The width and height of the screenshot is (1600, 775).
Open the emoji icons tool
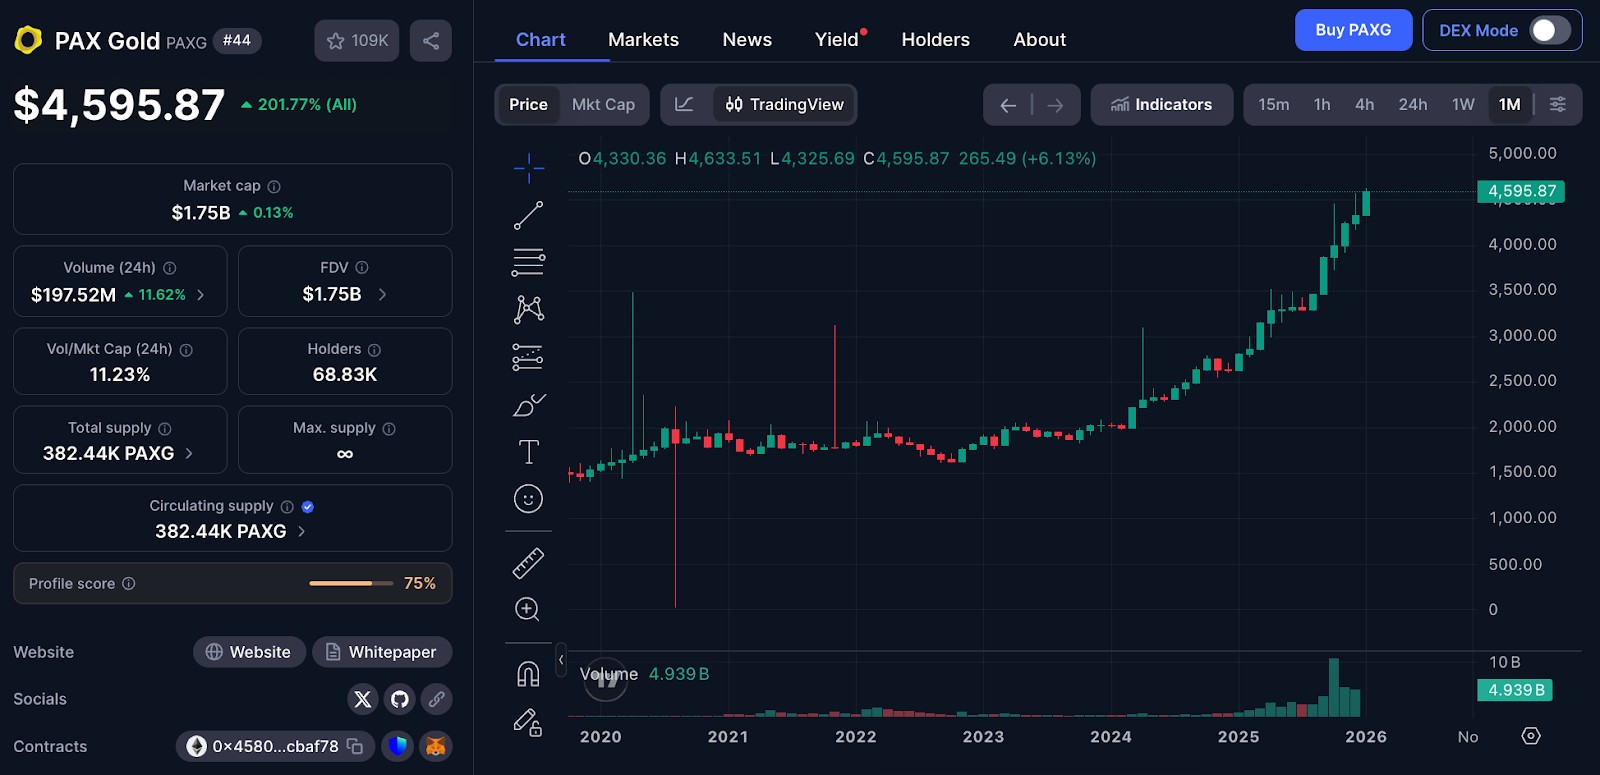tap(528, 499)
